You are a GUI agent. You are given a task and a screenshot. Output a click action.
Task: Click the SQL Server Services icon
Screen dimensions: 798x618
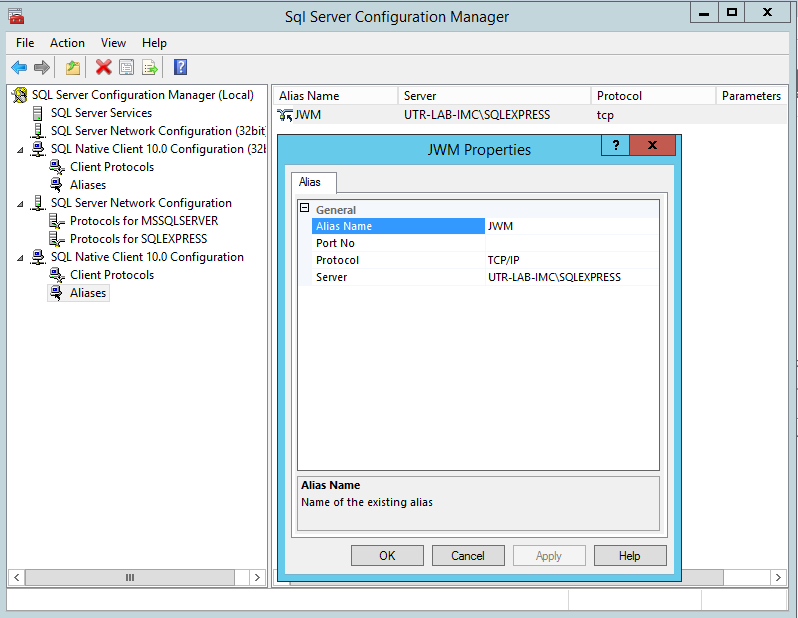[x=38, y=113]
